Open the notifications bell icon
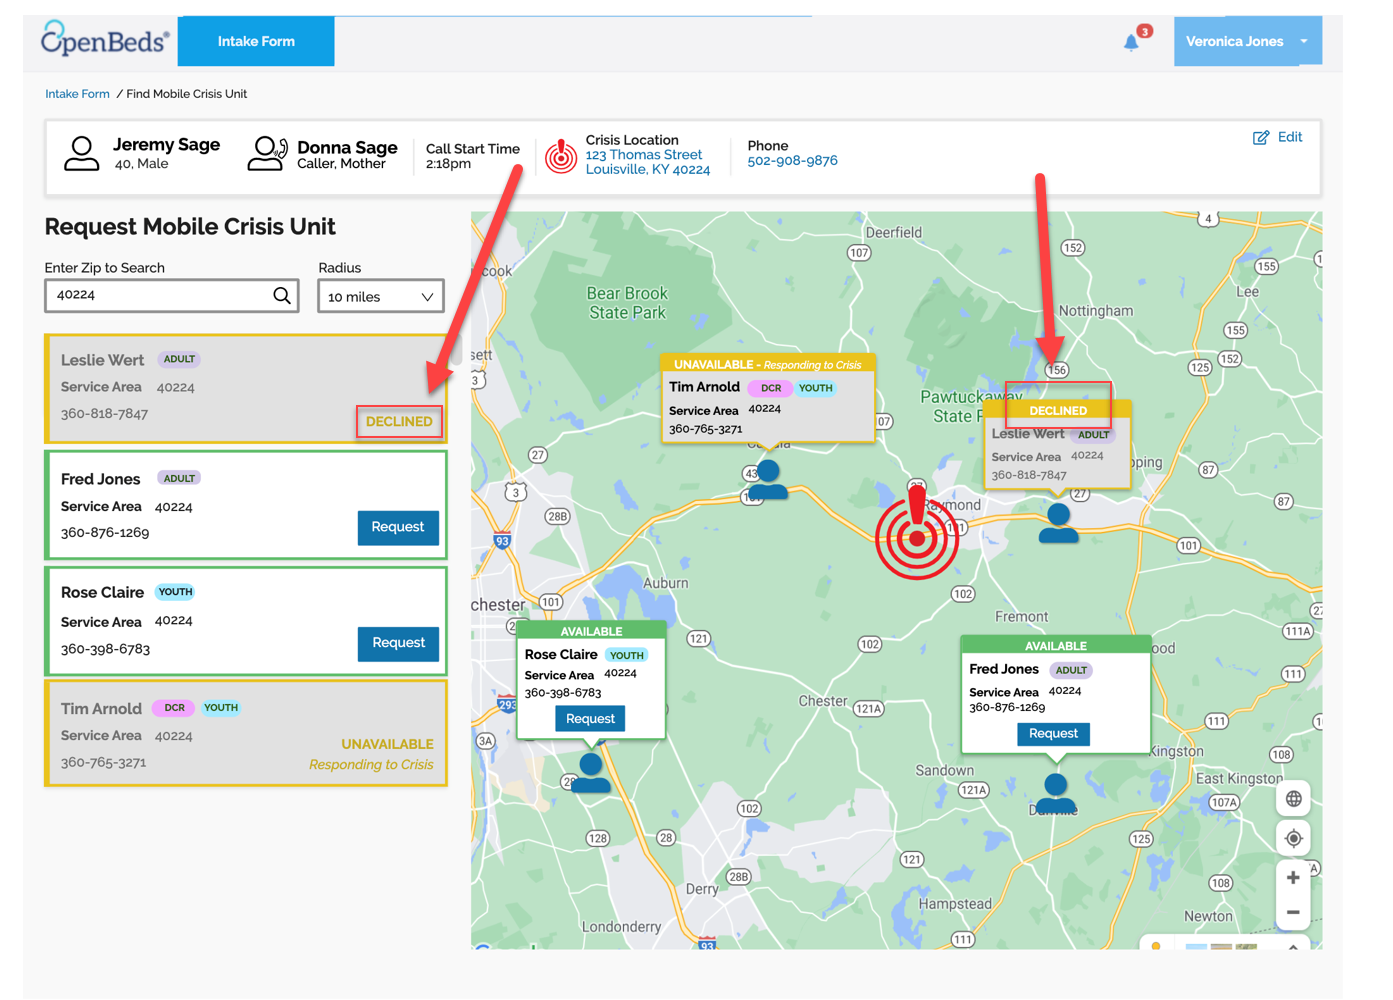 (1131, 42)
